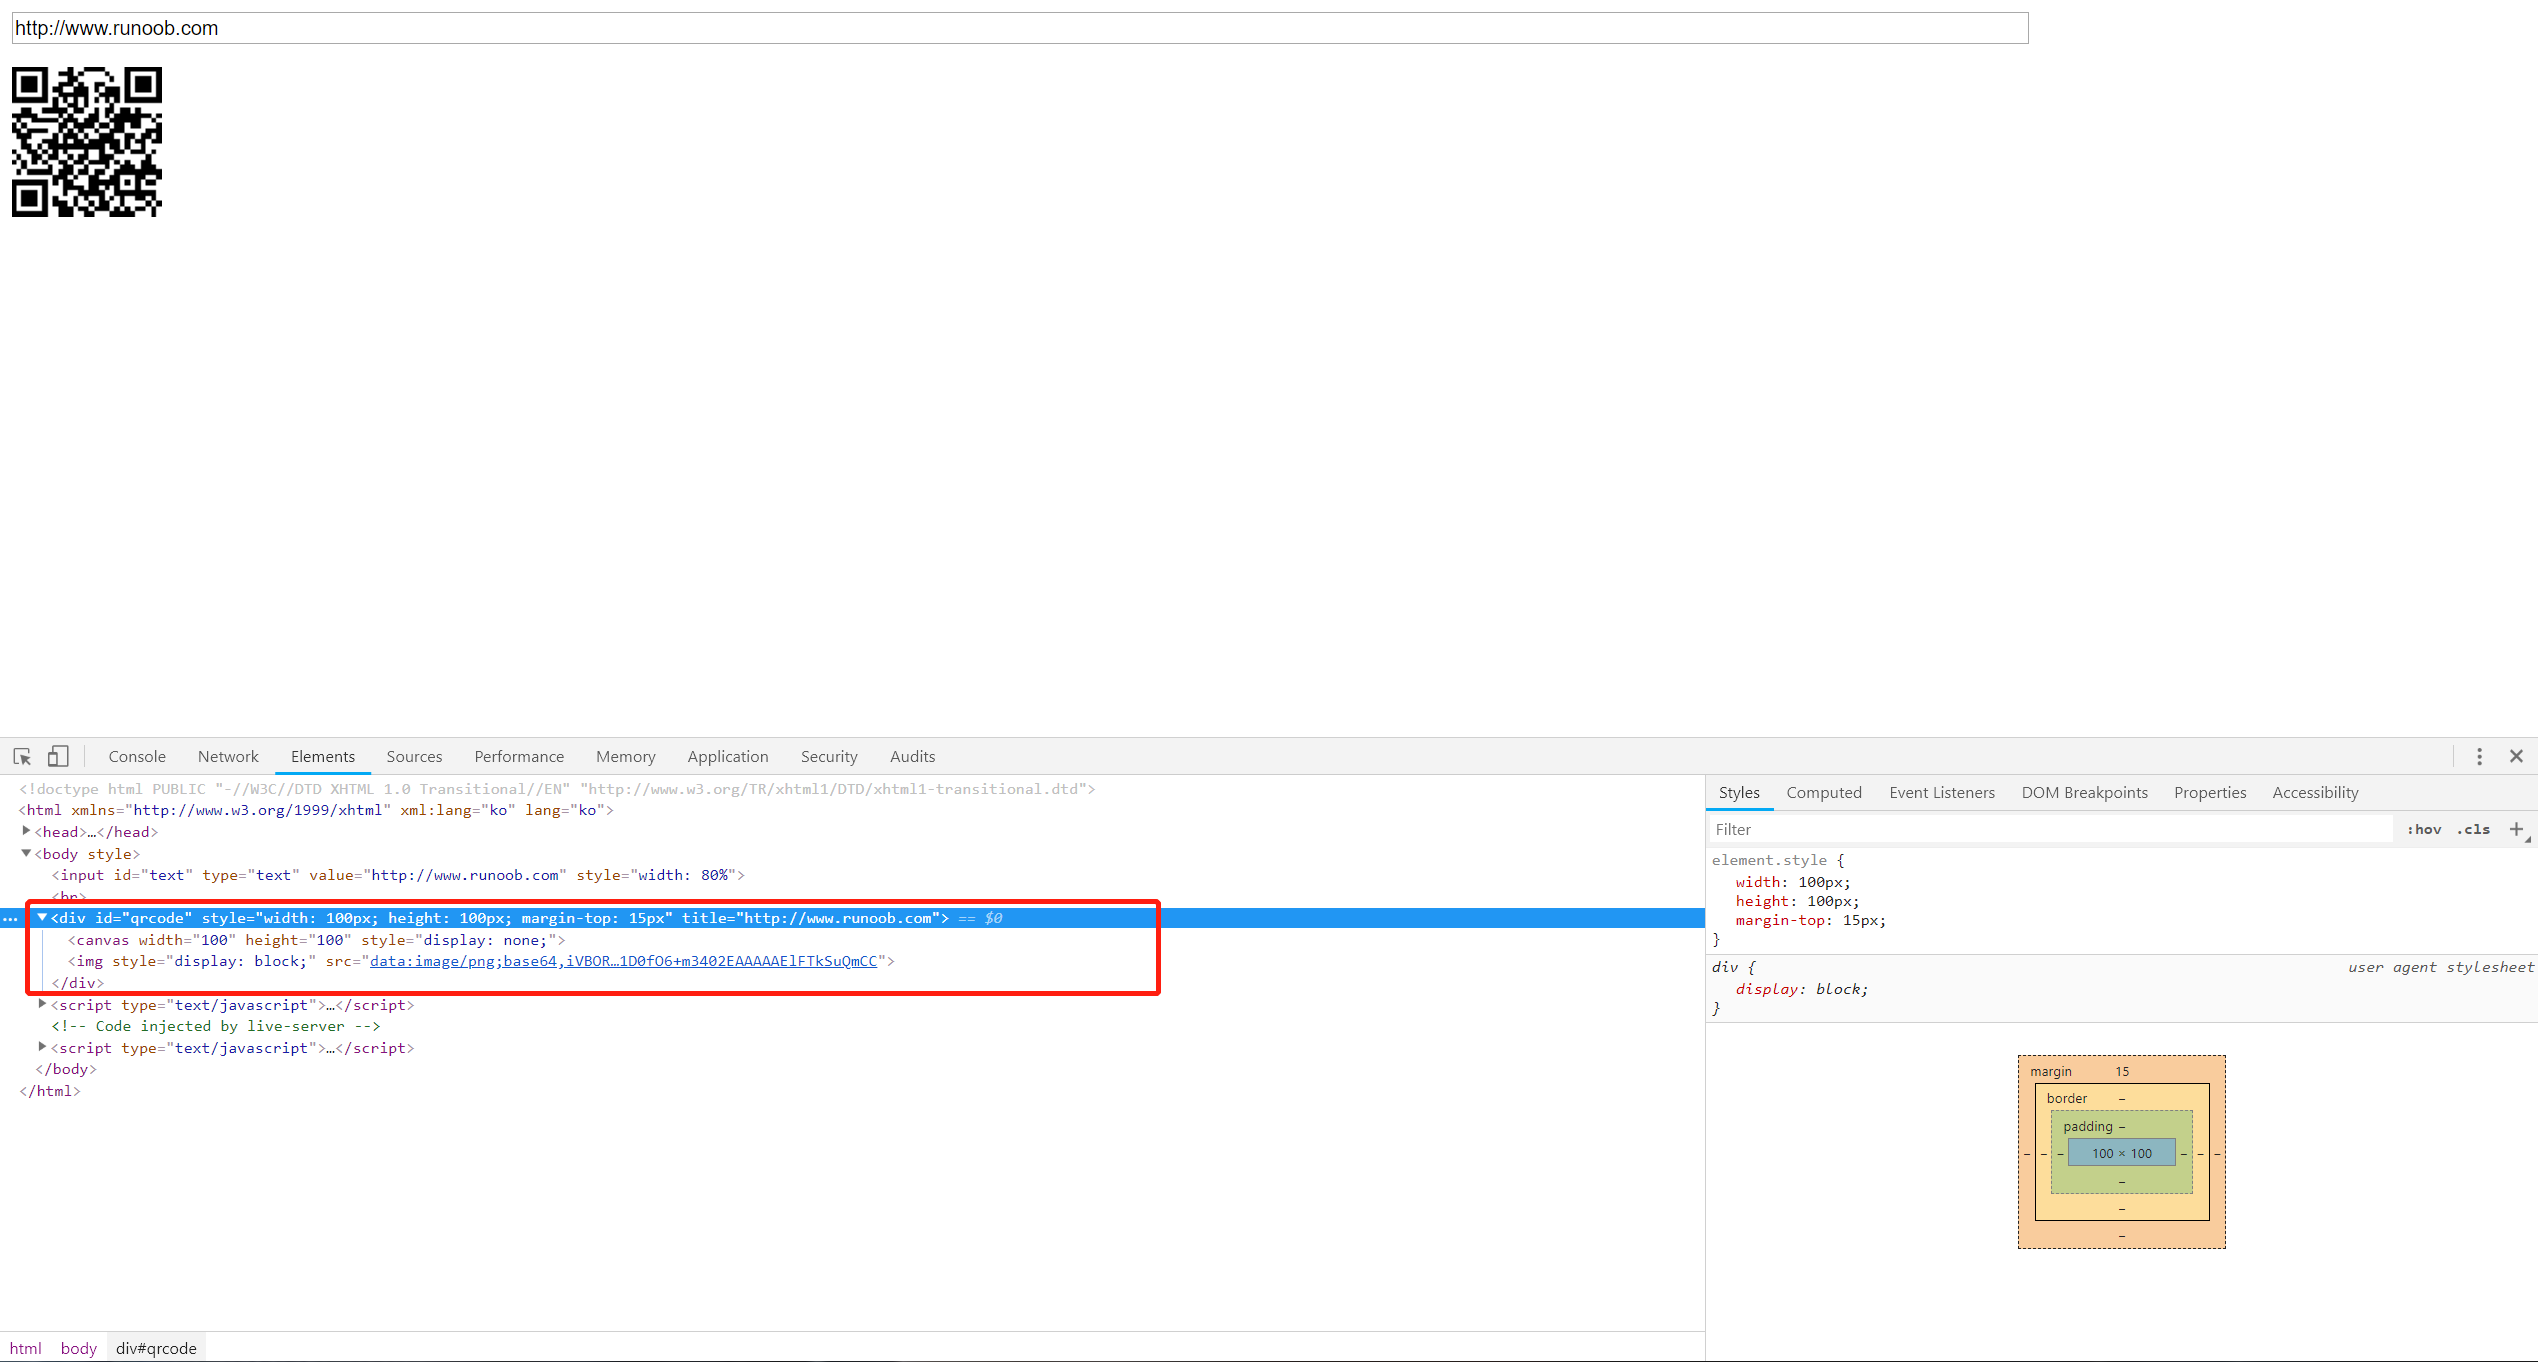Activate the inspect element picker icon
The width and height of the screenshot is (2538, 1362).
22,756
